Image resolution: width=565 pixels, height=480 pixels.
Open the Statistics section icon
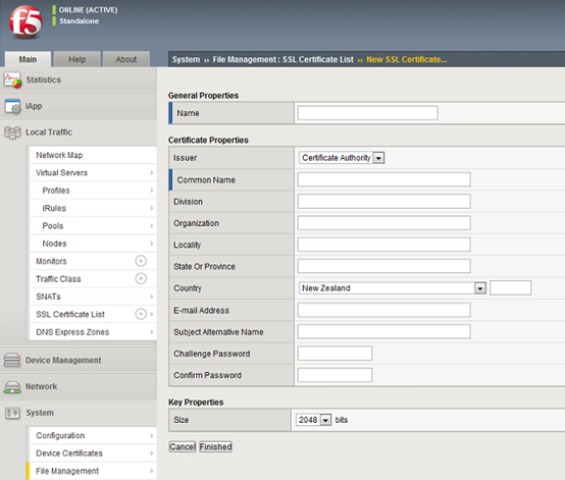[x=12, y=80]
